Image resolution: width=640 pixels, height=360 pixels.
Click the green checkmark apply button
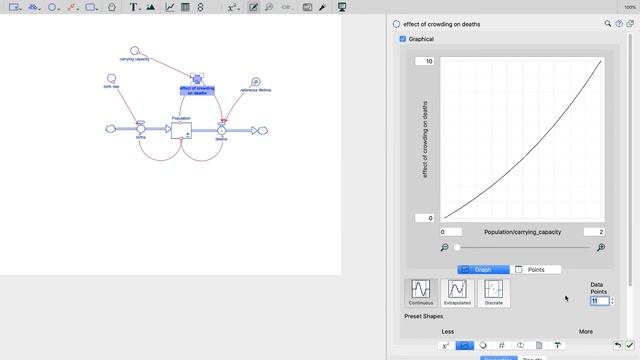630,345
